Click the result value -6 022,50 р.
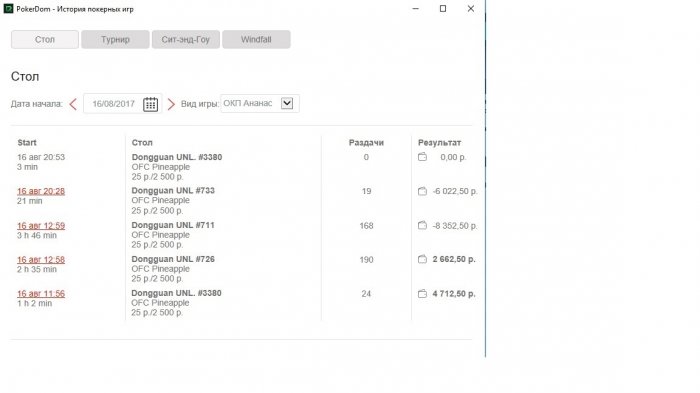The image size is (700, 393). [x=455, y=191]
